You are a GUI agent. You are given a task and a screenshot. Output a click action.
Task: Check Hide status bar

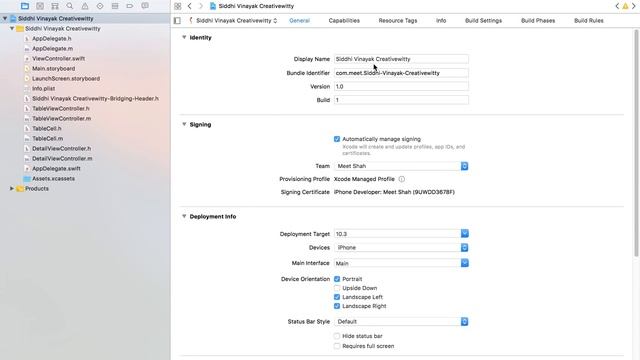pyautogui.click(x=337, y=336)
